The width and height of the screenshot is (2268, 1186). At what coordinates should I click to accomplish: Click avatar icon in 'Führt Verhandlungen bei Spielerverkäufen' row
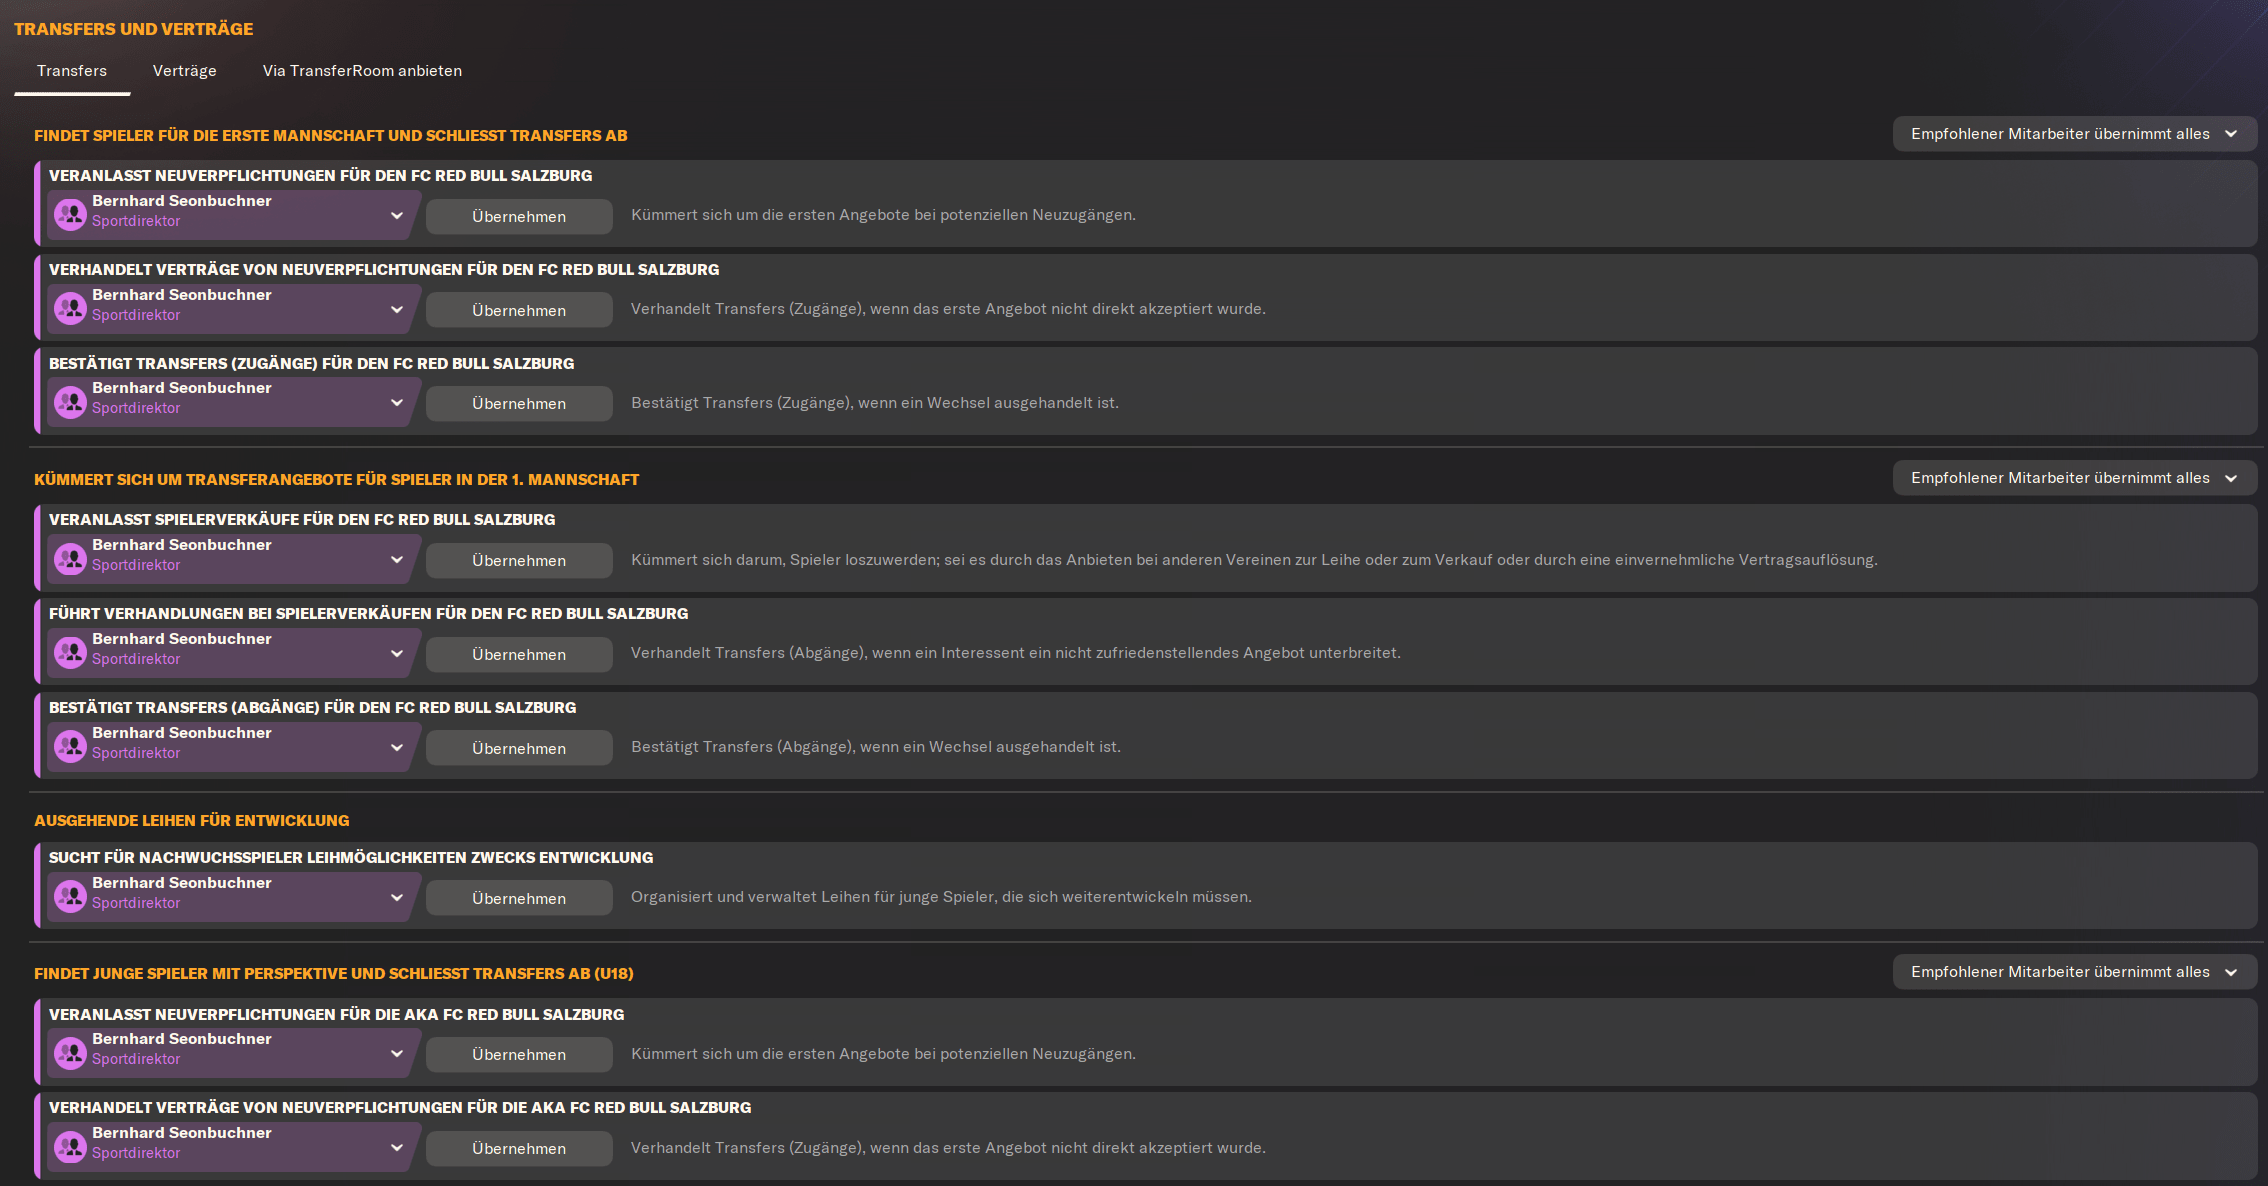tap(70, 653)
